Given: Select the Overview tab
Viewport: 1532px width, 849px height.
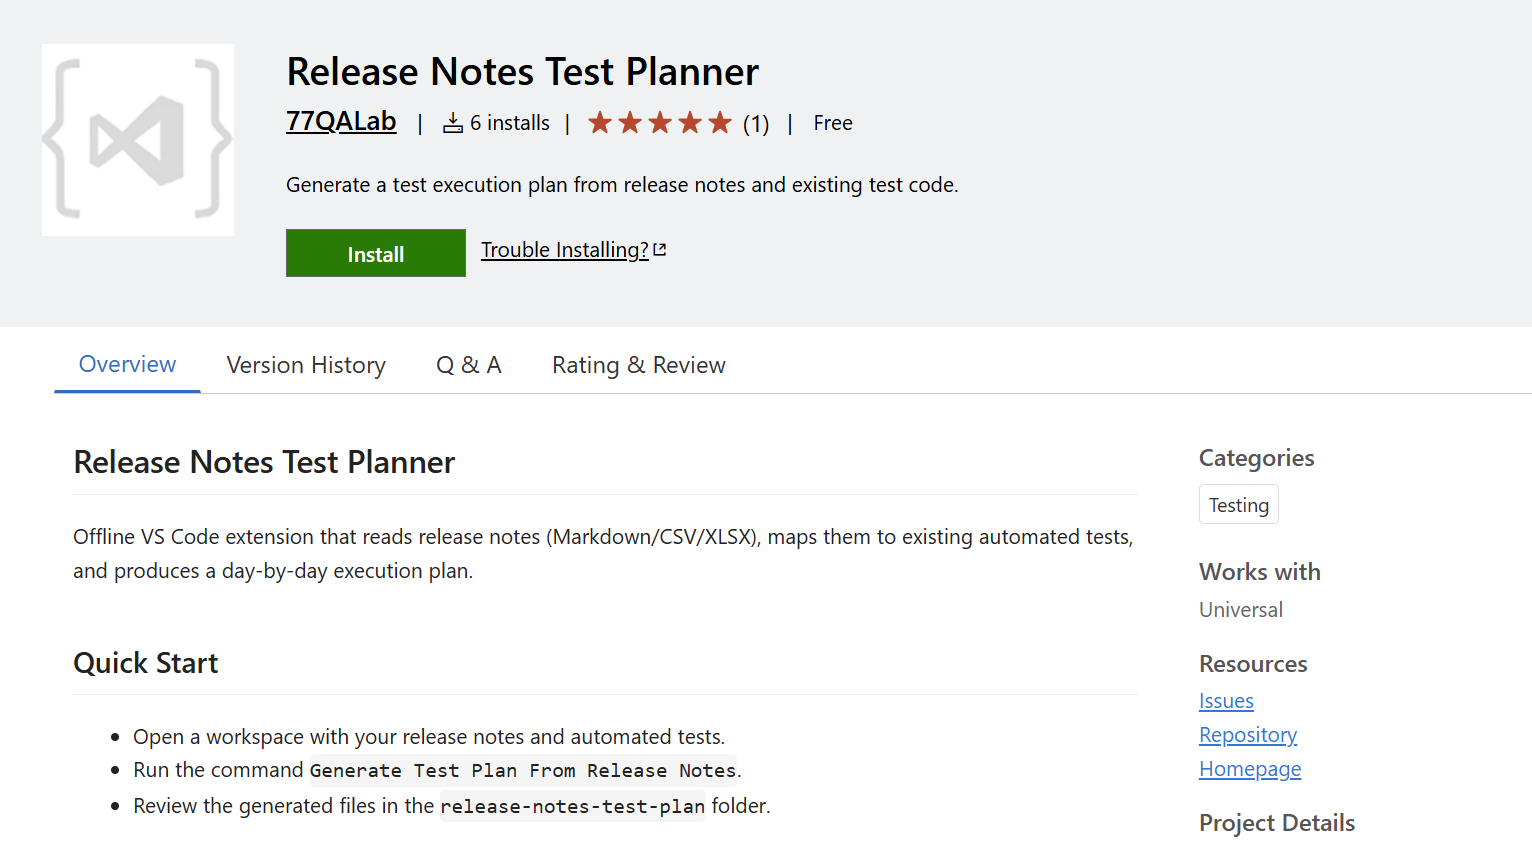Looking at the screenshot, I should (126, 364).
